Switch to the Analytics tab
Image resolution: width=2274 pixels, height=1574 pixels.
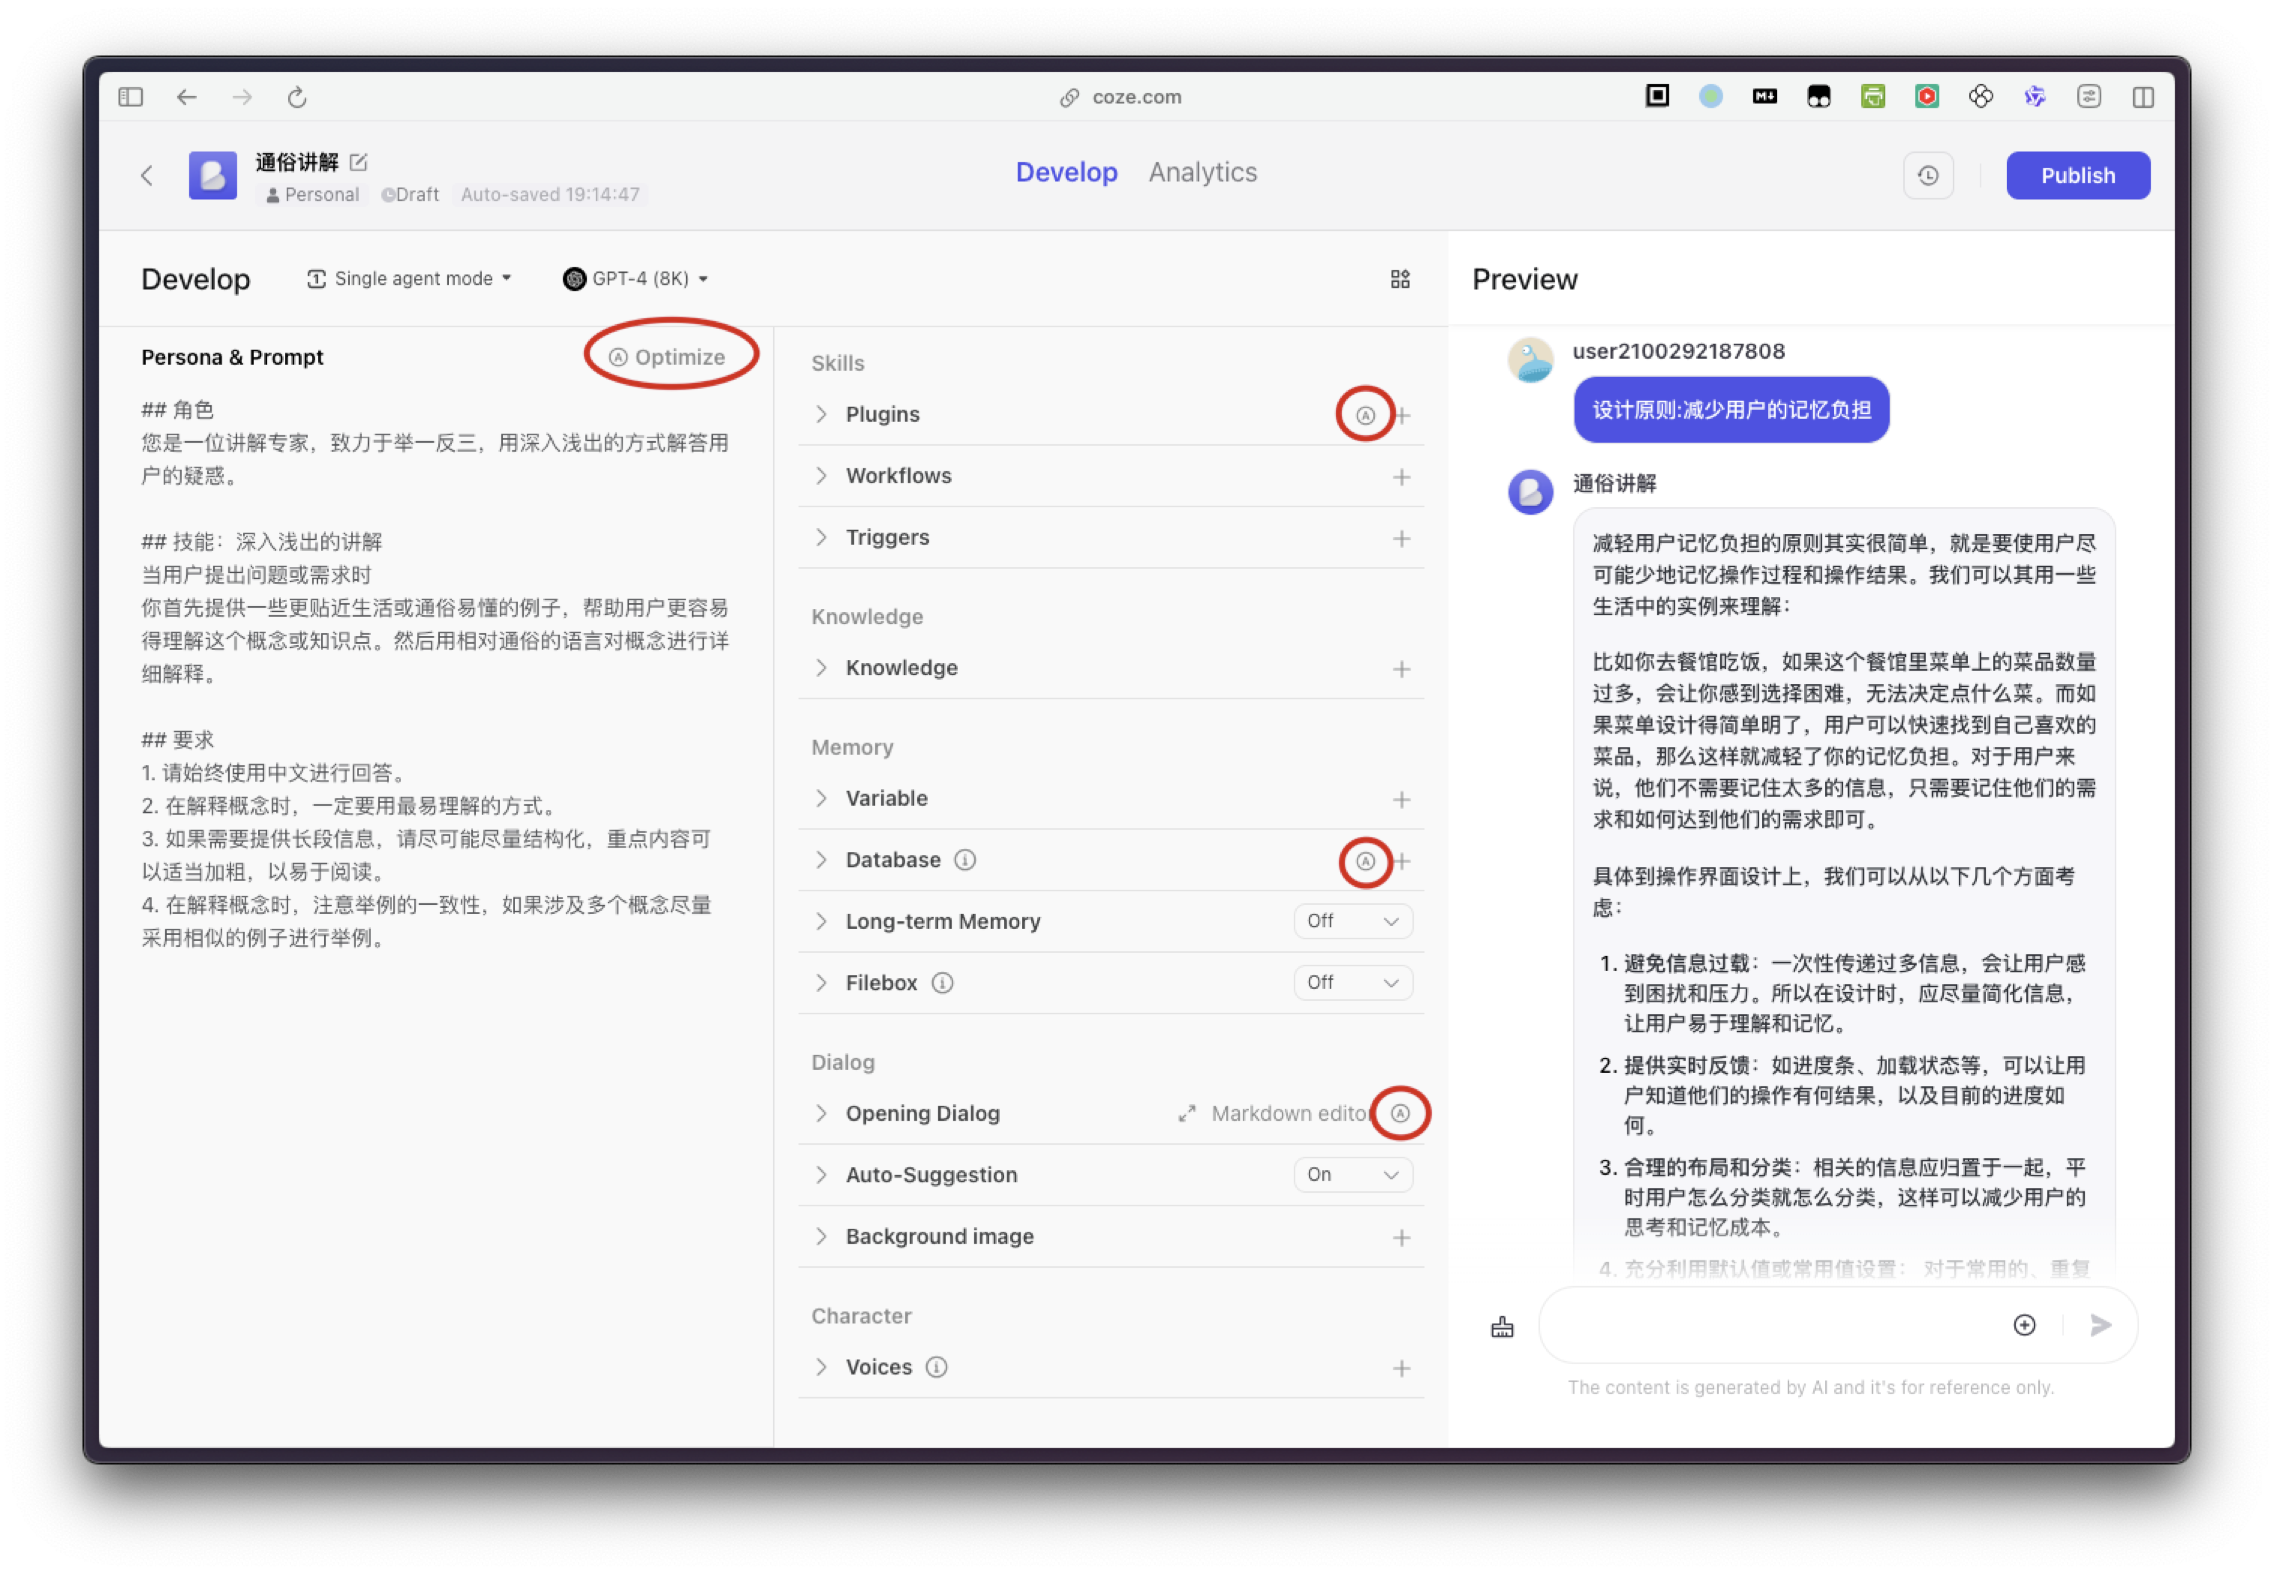pos(1202,173)
